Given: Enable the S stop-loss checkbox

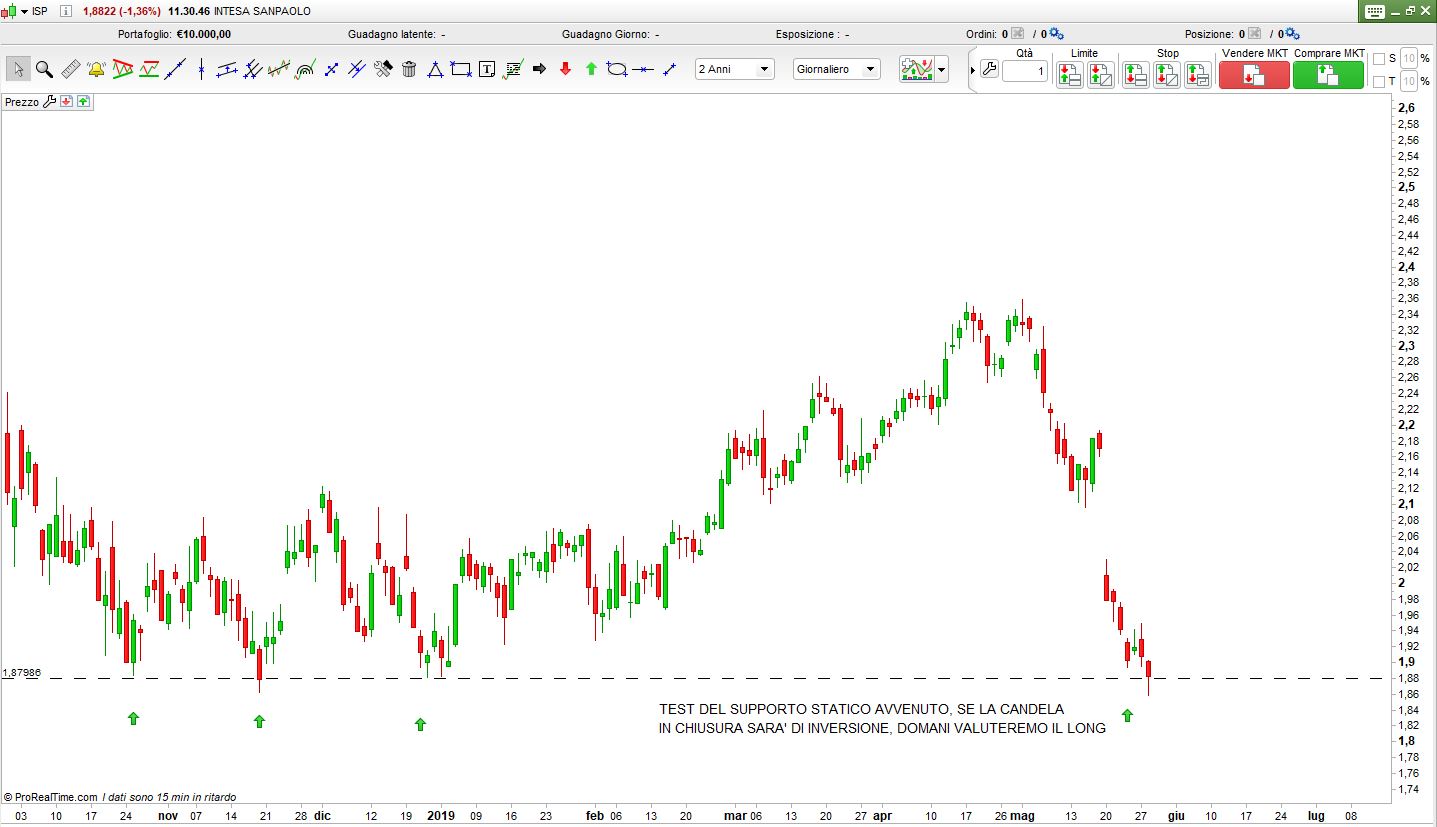Looking at the screenshot, I should (x=1379, y=58).
